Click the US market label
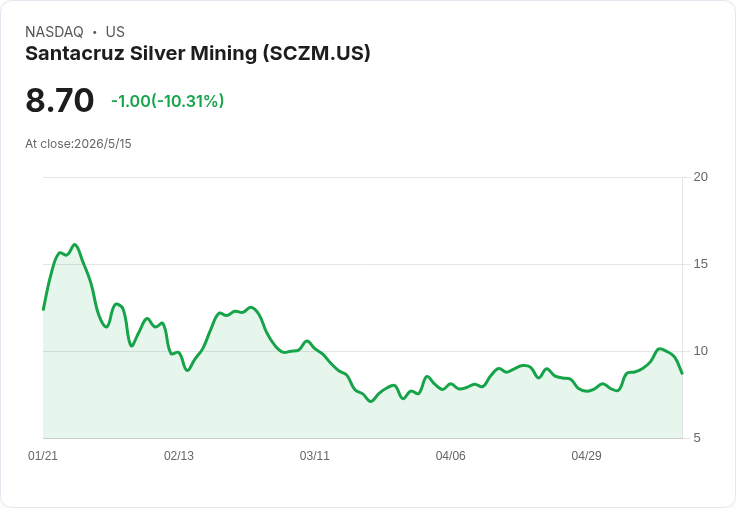Viewport: 736px width, 508px height. pyautogui.click(x=115, y=32)
